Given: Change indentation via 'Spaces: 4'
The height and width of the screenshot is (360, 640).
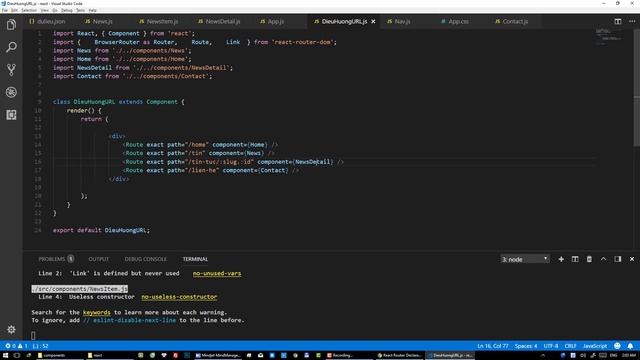Looking at the screenshot, I should point(526,346).
